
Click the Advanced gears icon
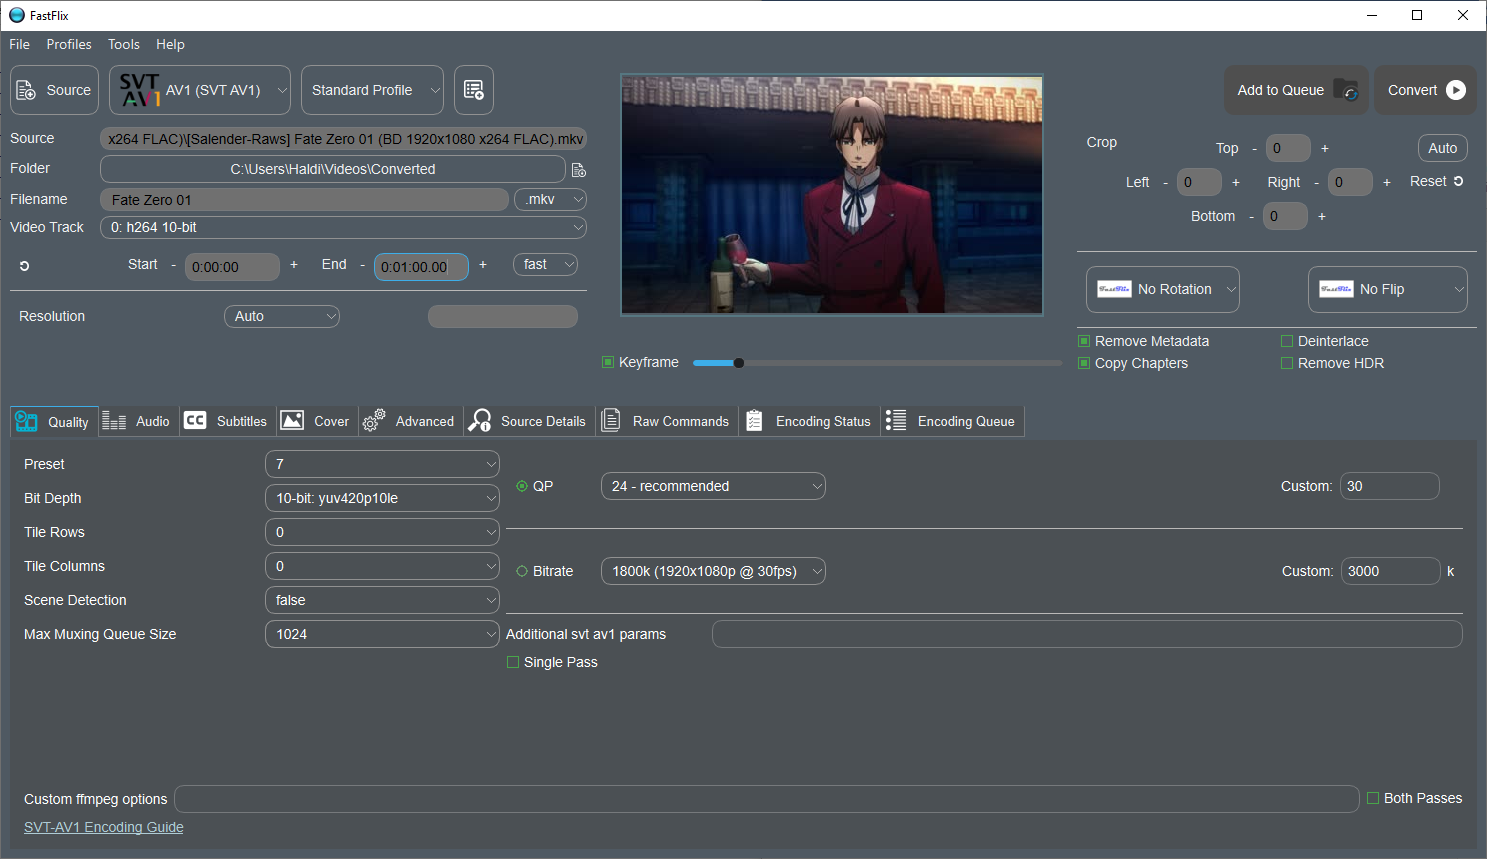[x=374, y=420]
